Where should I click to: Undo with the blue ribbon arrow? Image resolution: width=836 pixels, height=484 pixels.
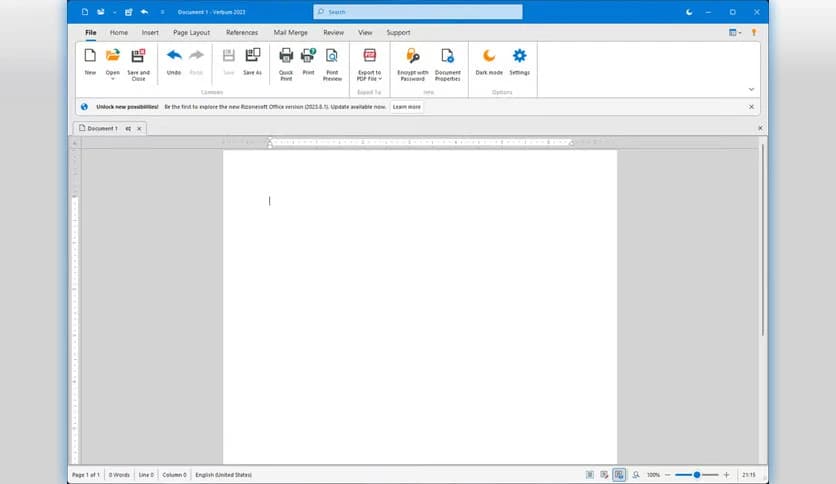coord(174,55)
